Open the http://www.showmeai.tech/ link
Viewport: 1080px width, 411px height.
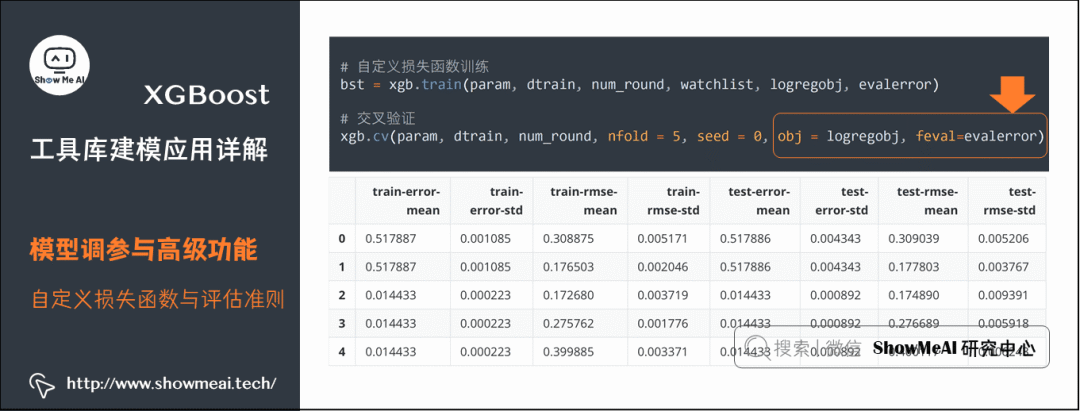click(171, 383)
